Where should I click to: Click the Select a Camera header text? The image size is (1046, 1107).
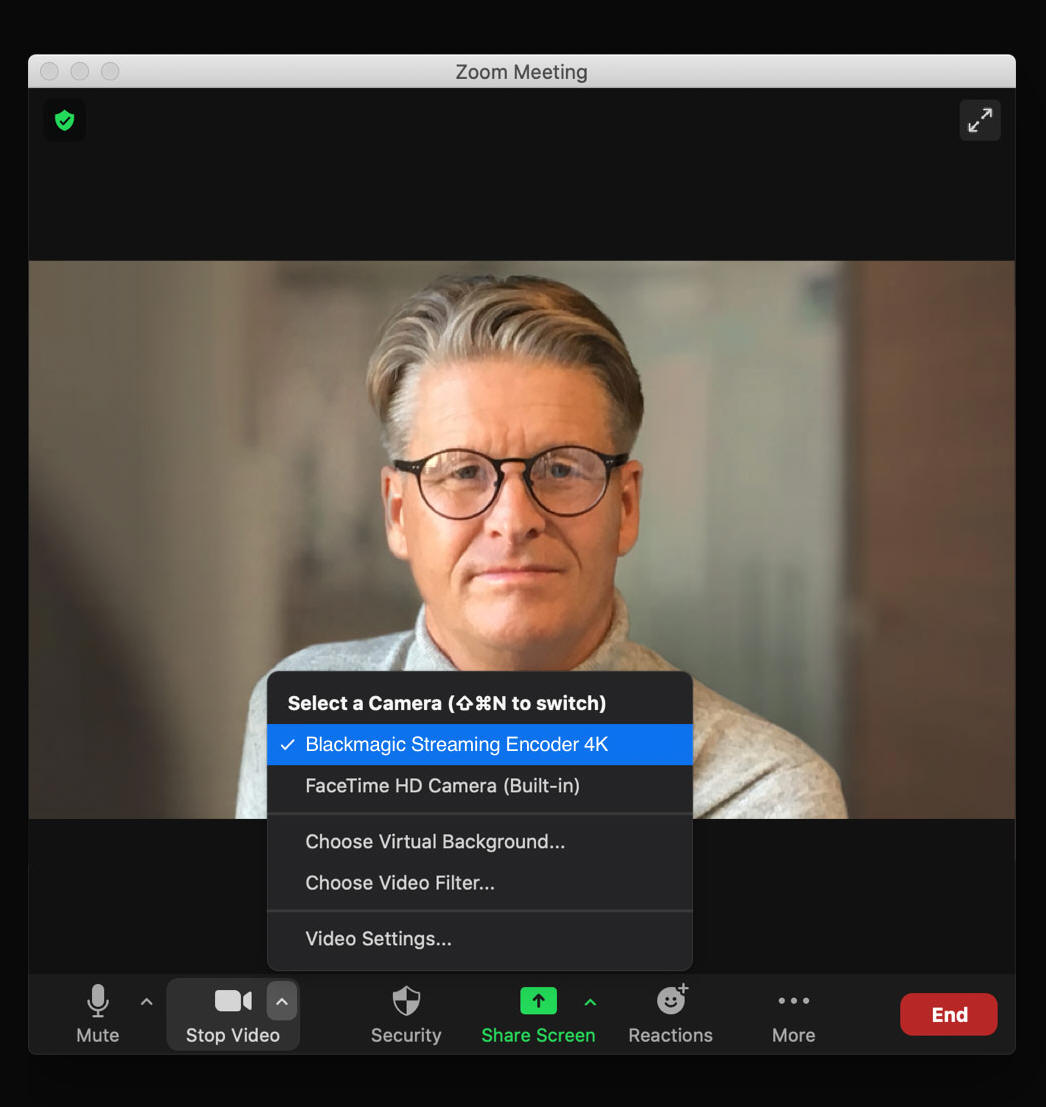(x=447, y=703)
